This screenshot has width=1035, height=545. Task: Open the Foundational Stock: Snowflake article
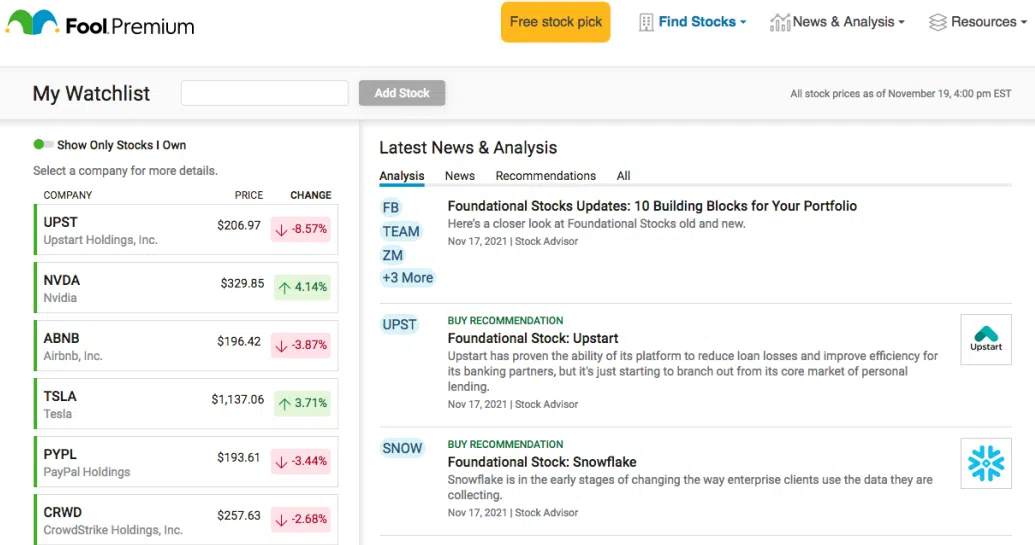tap(542, 462)
